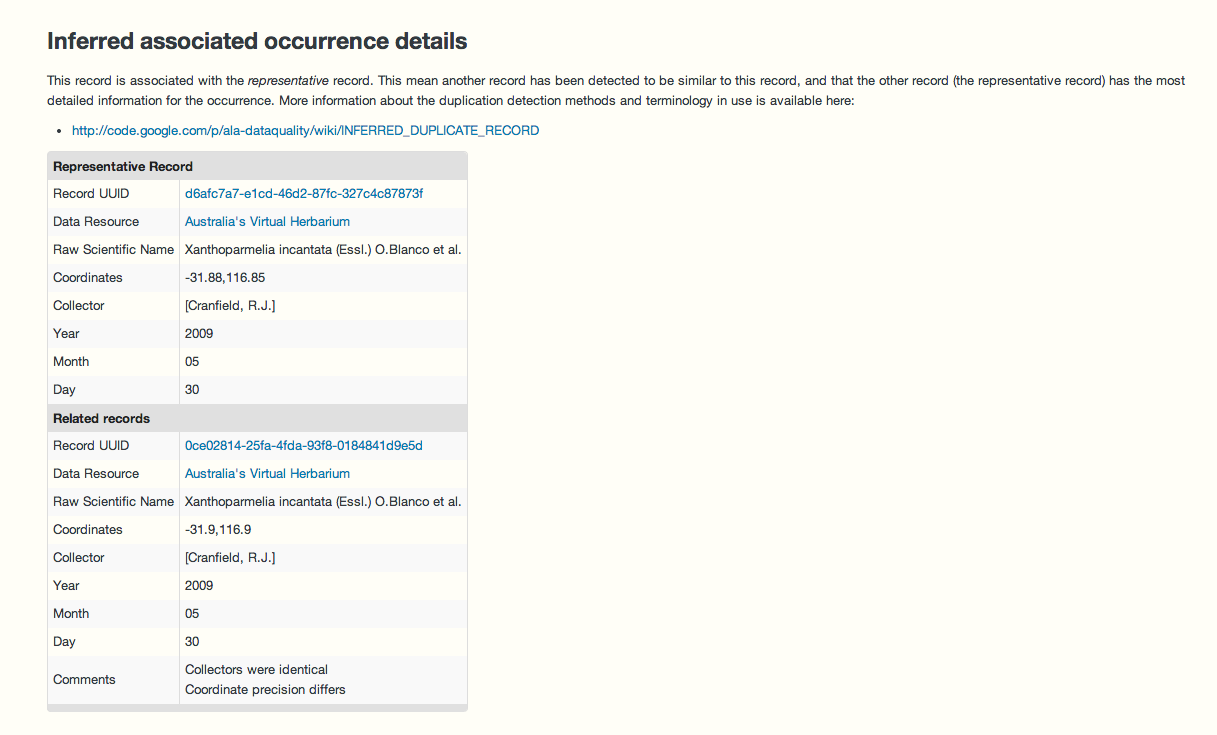Open the INFERRED_DUPLICATE_RECORD wiki link
Screen dimensions: 1217x735
coord(305,130)
